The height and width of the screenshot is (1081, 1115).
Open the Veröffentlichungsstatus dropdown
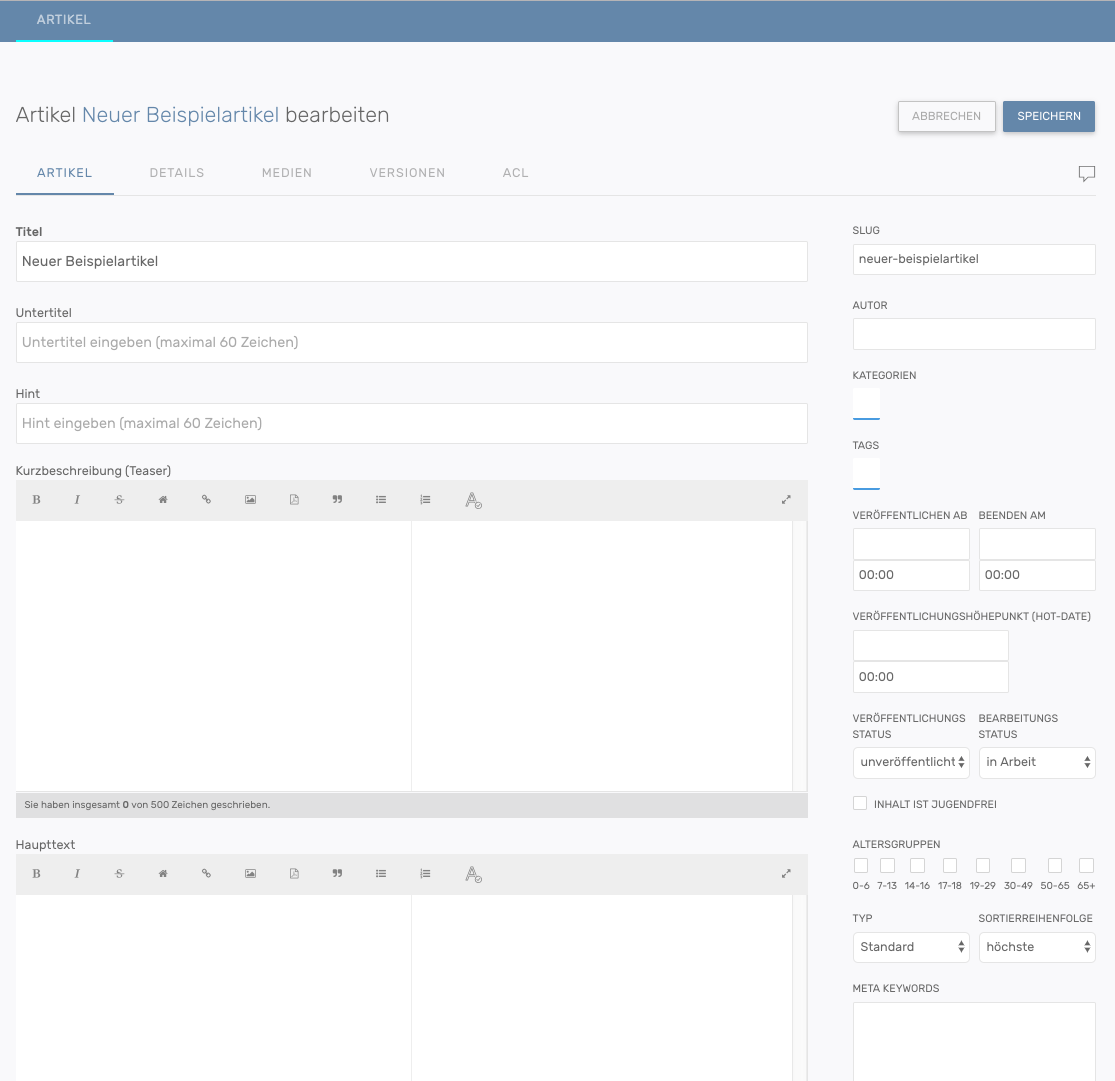point(911,762)
